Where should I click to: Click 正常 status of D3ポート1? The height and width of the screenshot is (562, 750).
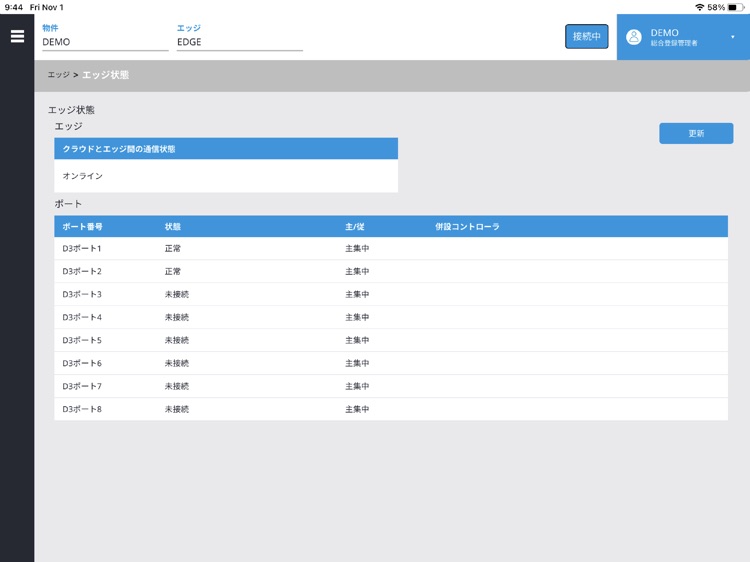(173, 249)
